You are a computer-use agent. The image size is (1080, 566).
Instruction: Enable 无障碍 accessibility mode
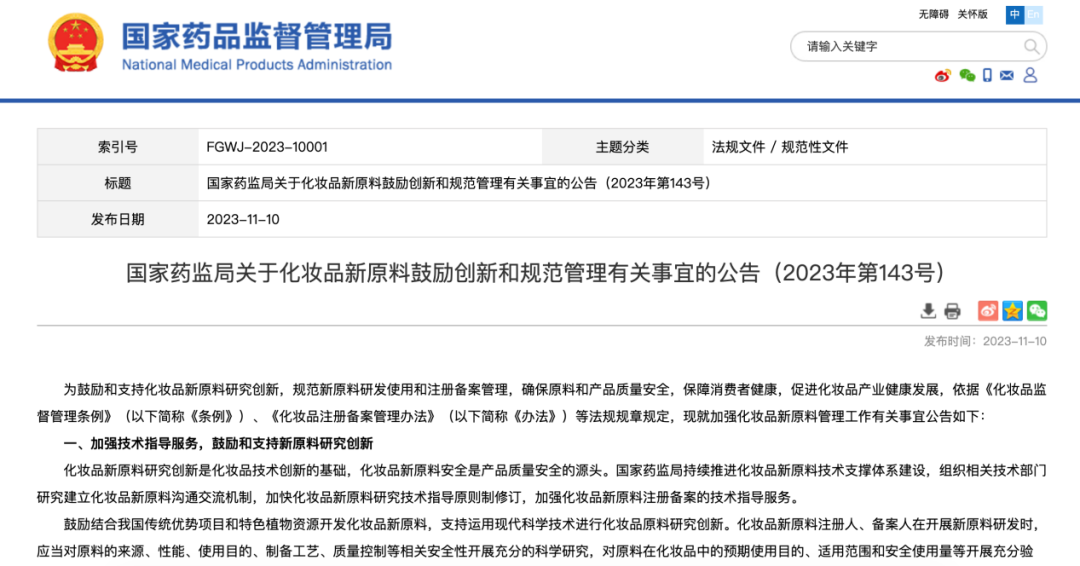click(933, 14)
